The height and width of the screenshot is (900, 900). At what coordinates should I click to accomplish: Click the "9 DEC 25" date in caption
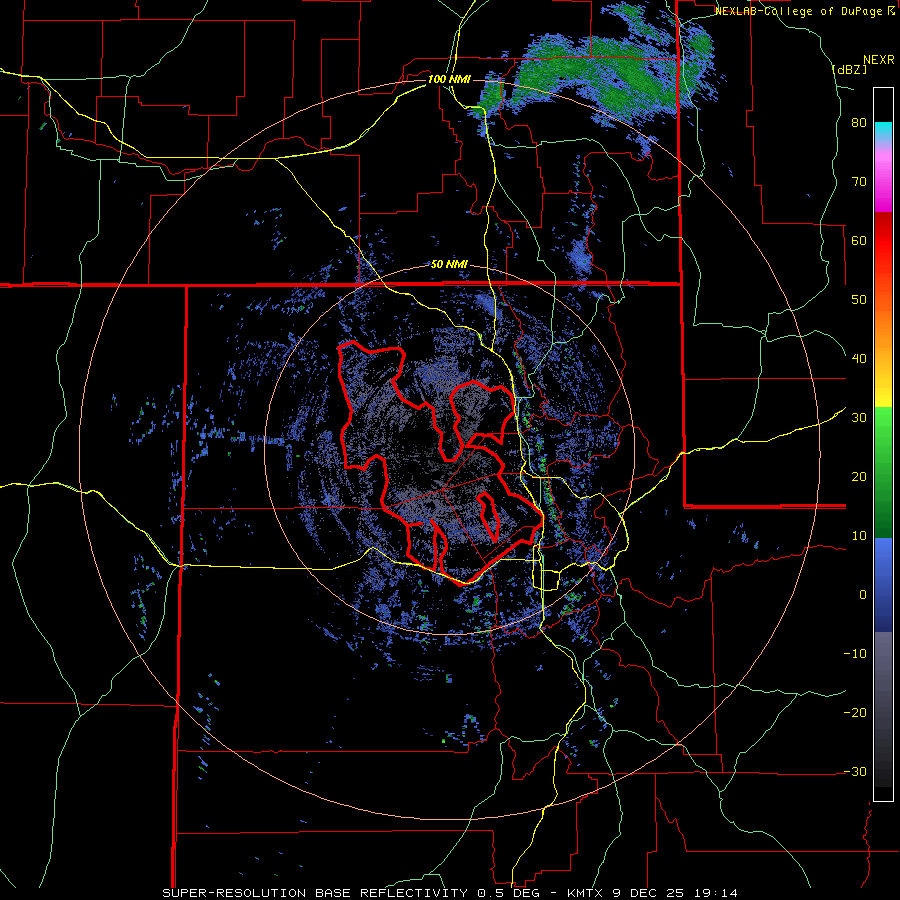[x=649, y=893]
